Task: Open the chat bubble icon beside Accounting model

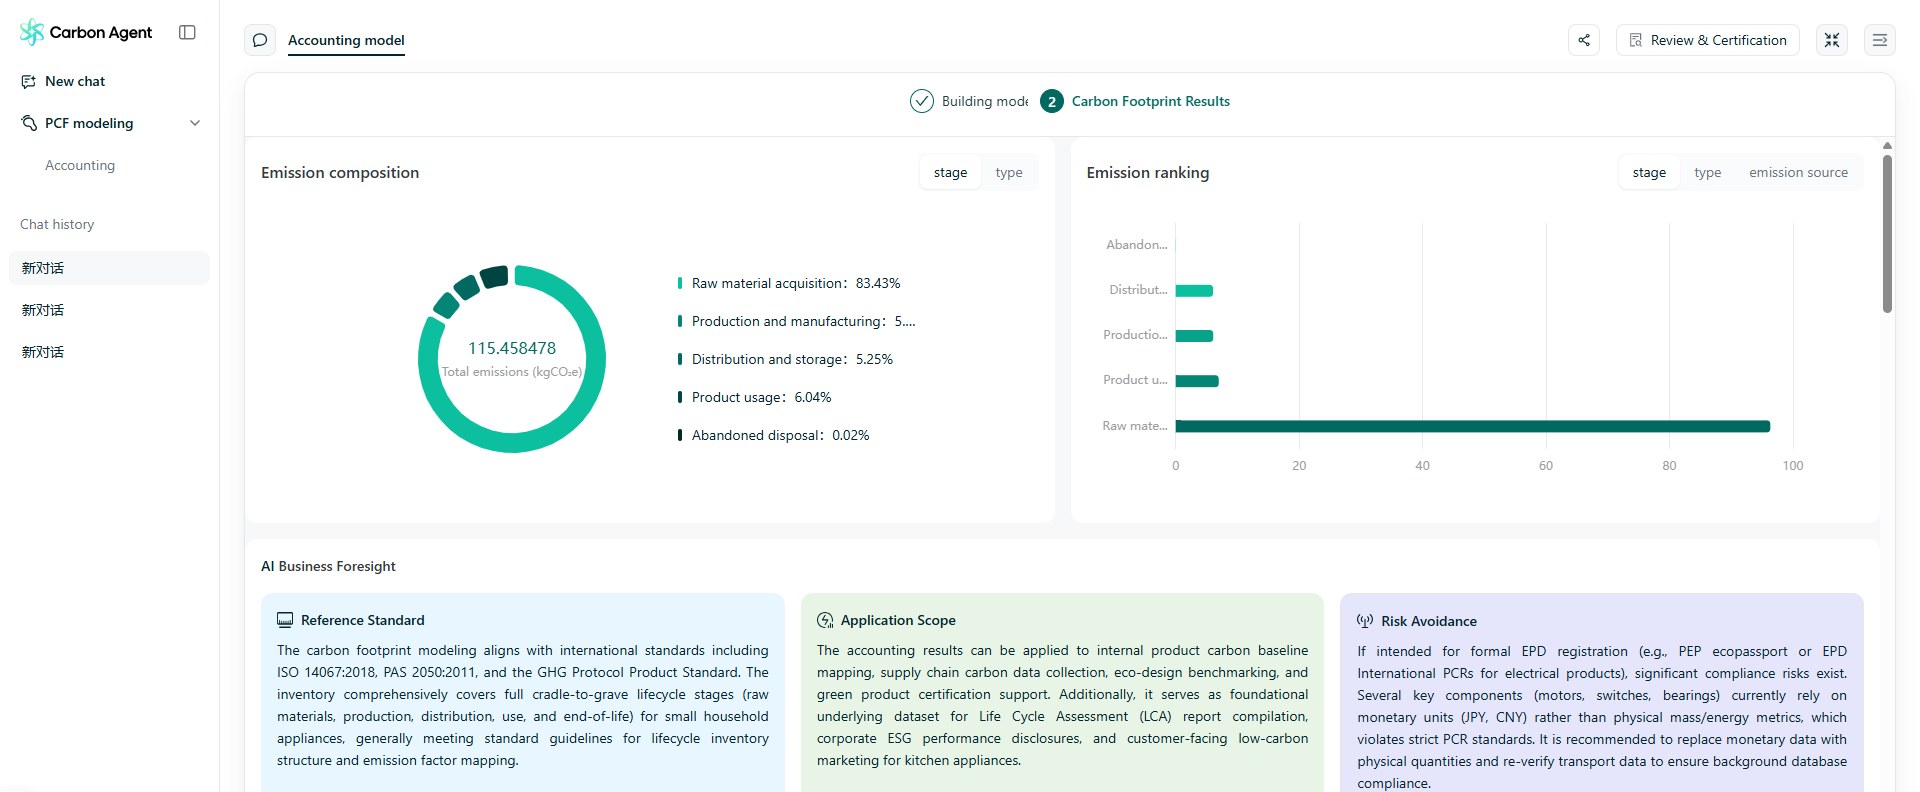Action: pyautogui.click(x=260, y=40)
